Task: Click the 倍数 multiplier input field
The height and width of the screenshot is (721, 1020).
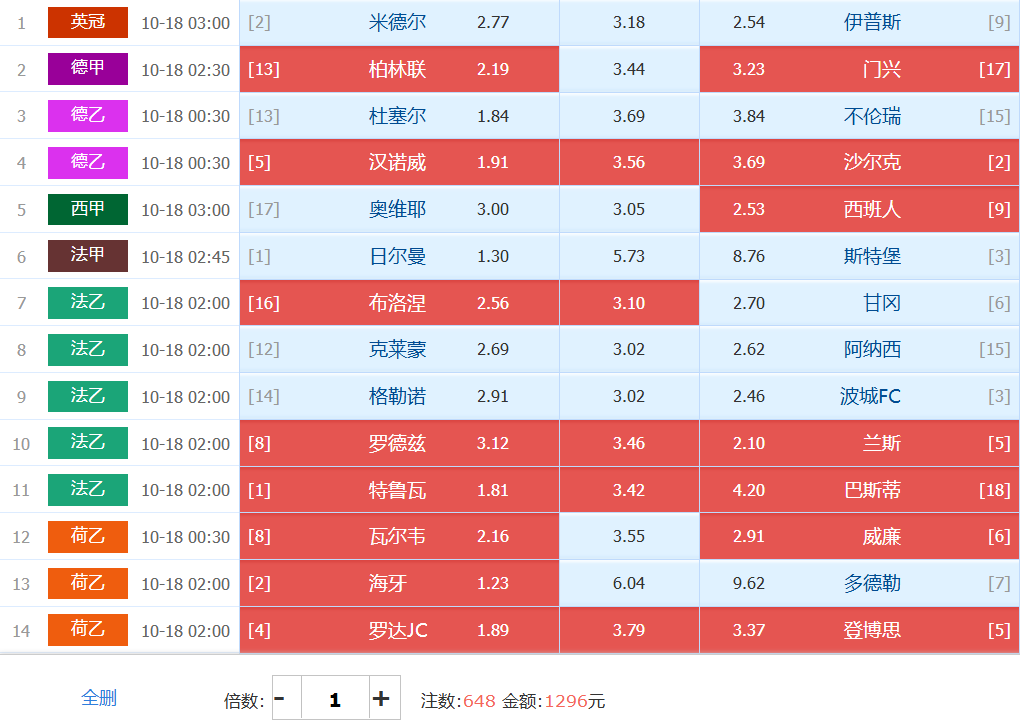Action: click(335, 699)
